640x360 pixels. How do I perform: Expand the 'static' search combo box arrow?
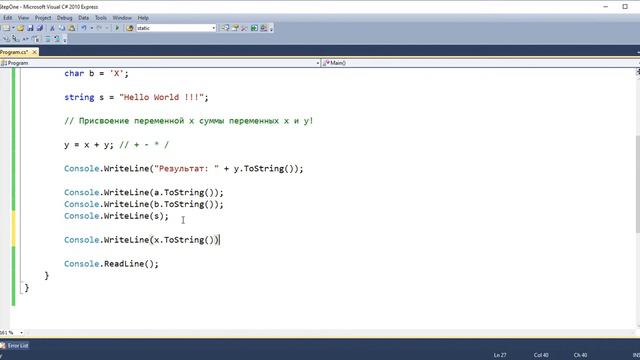coord(213,28)
